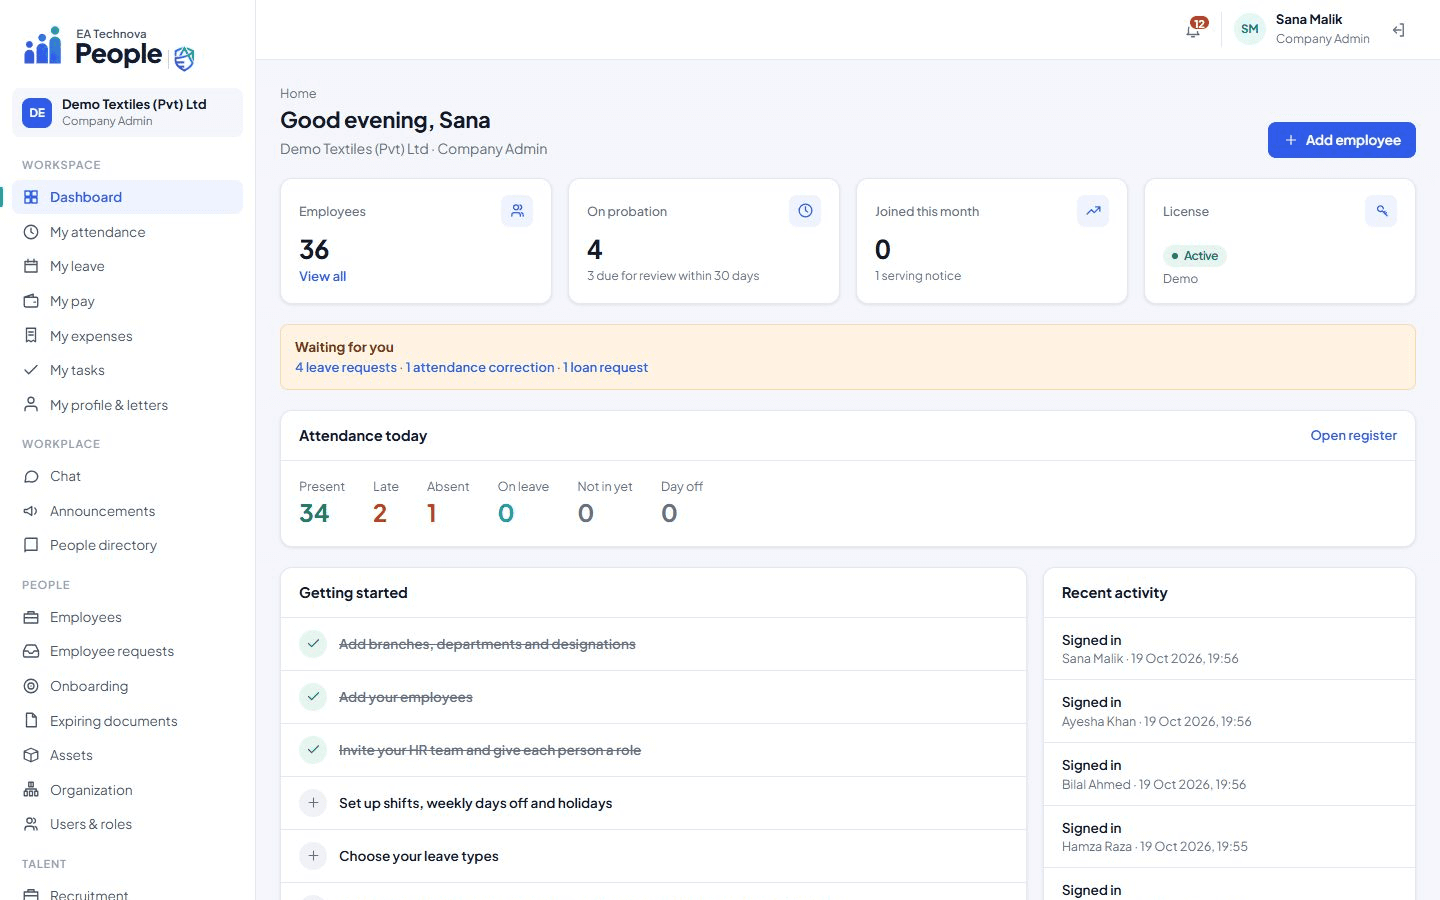Click the License key icon
The height and width of the screenshot is (900, 1440).
(1381, 211)
